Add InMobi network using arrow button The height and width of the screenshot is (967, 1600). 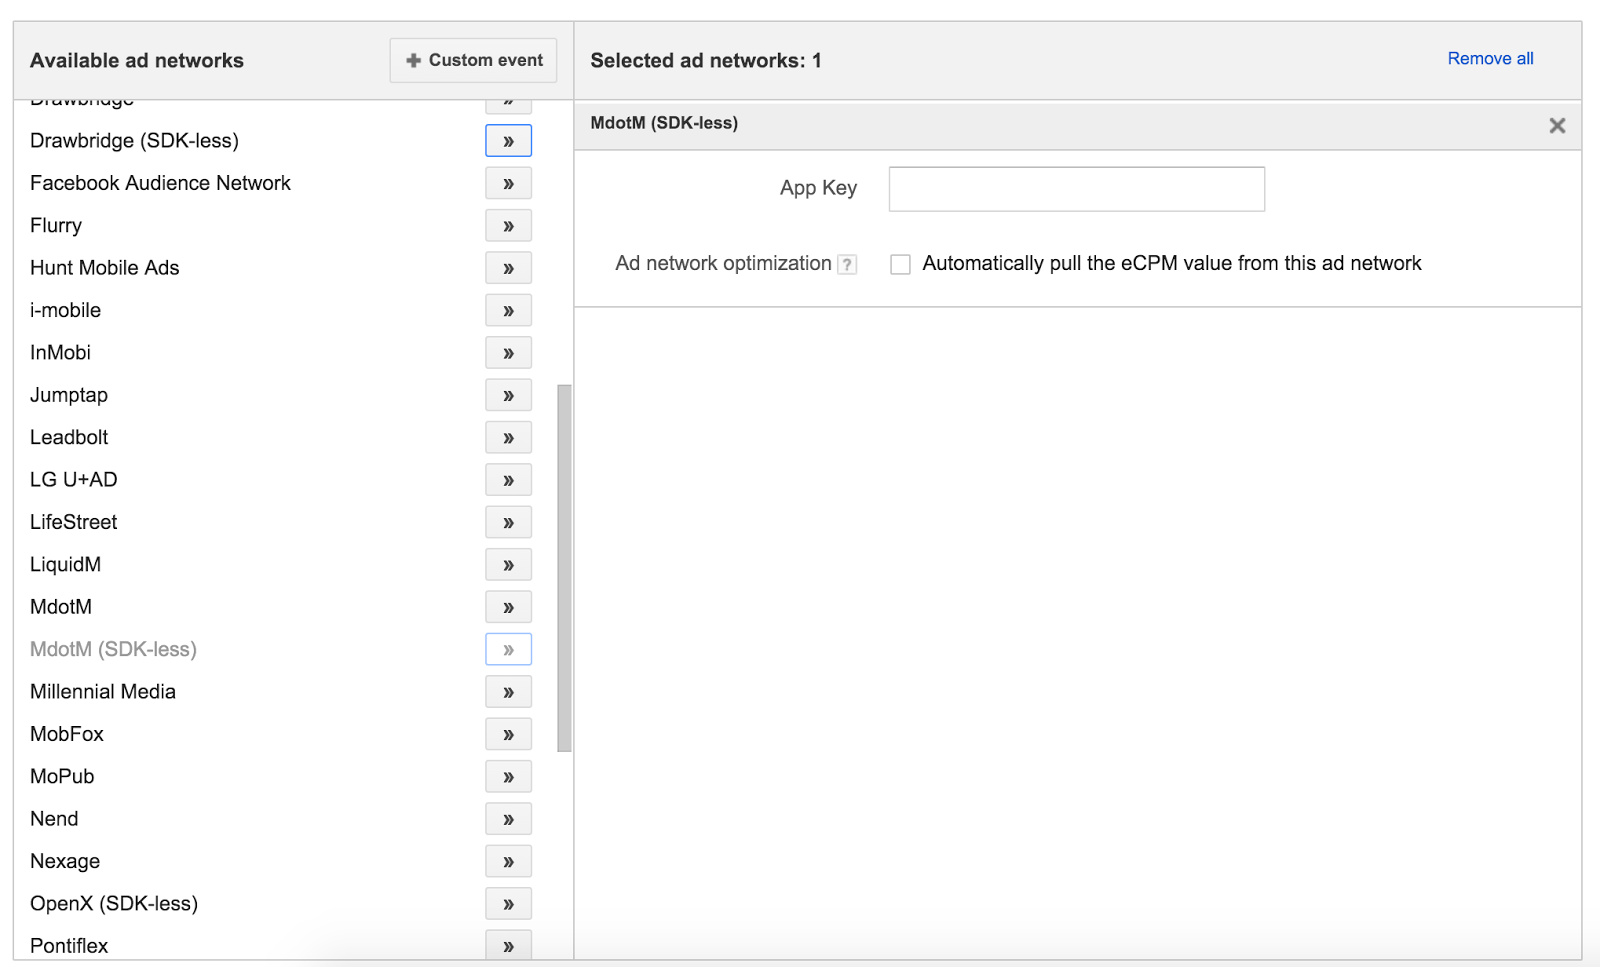click(x=508, y=353)
